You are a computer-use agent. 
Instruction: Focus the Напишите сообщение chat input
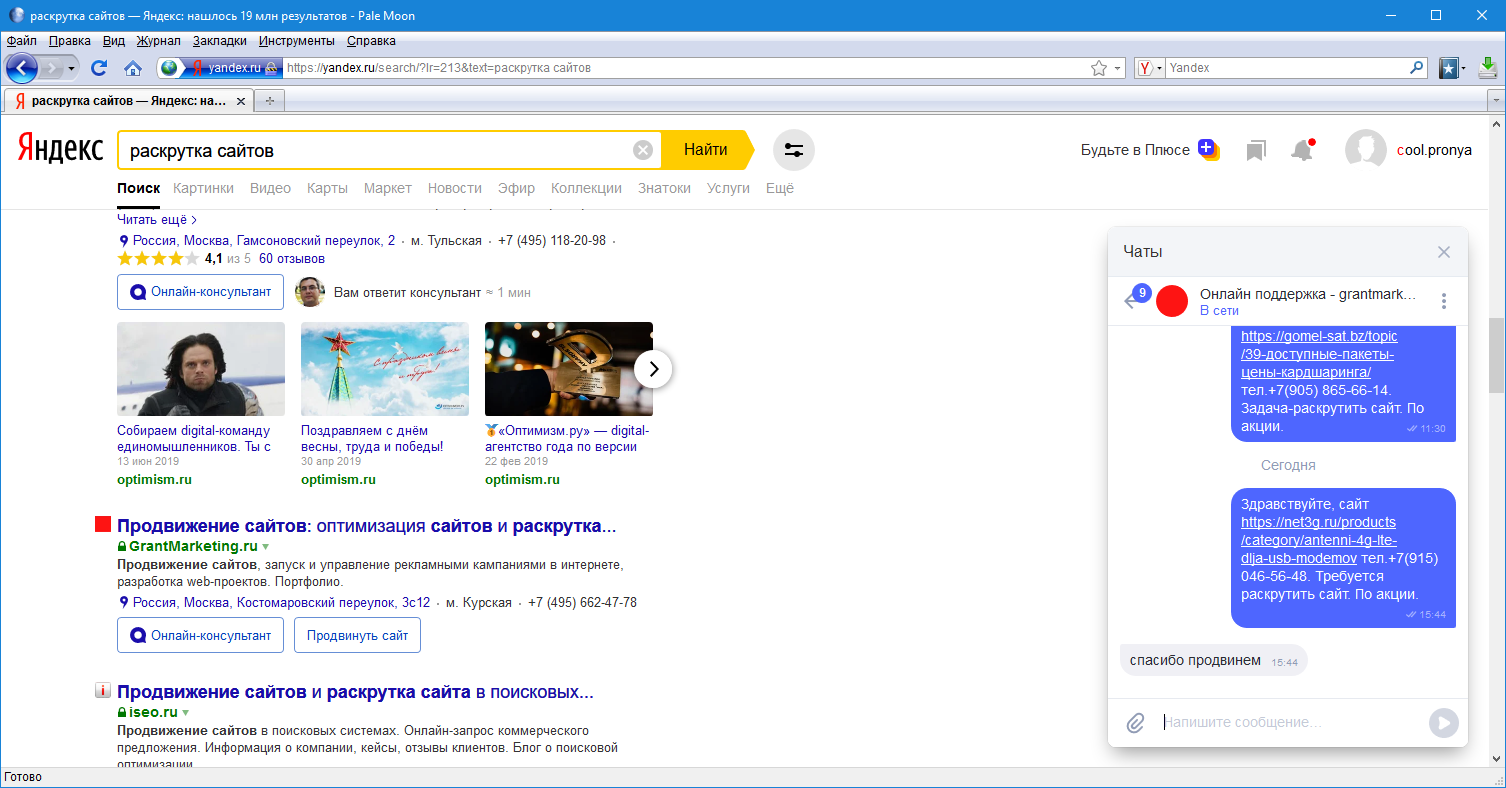click(1288, 722)
